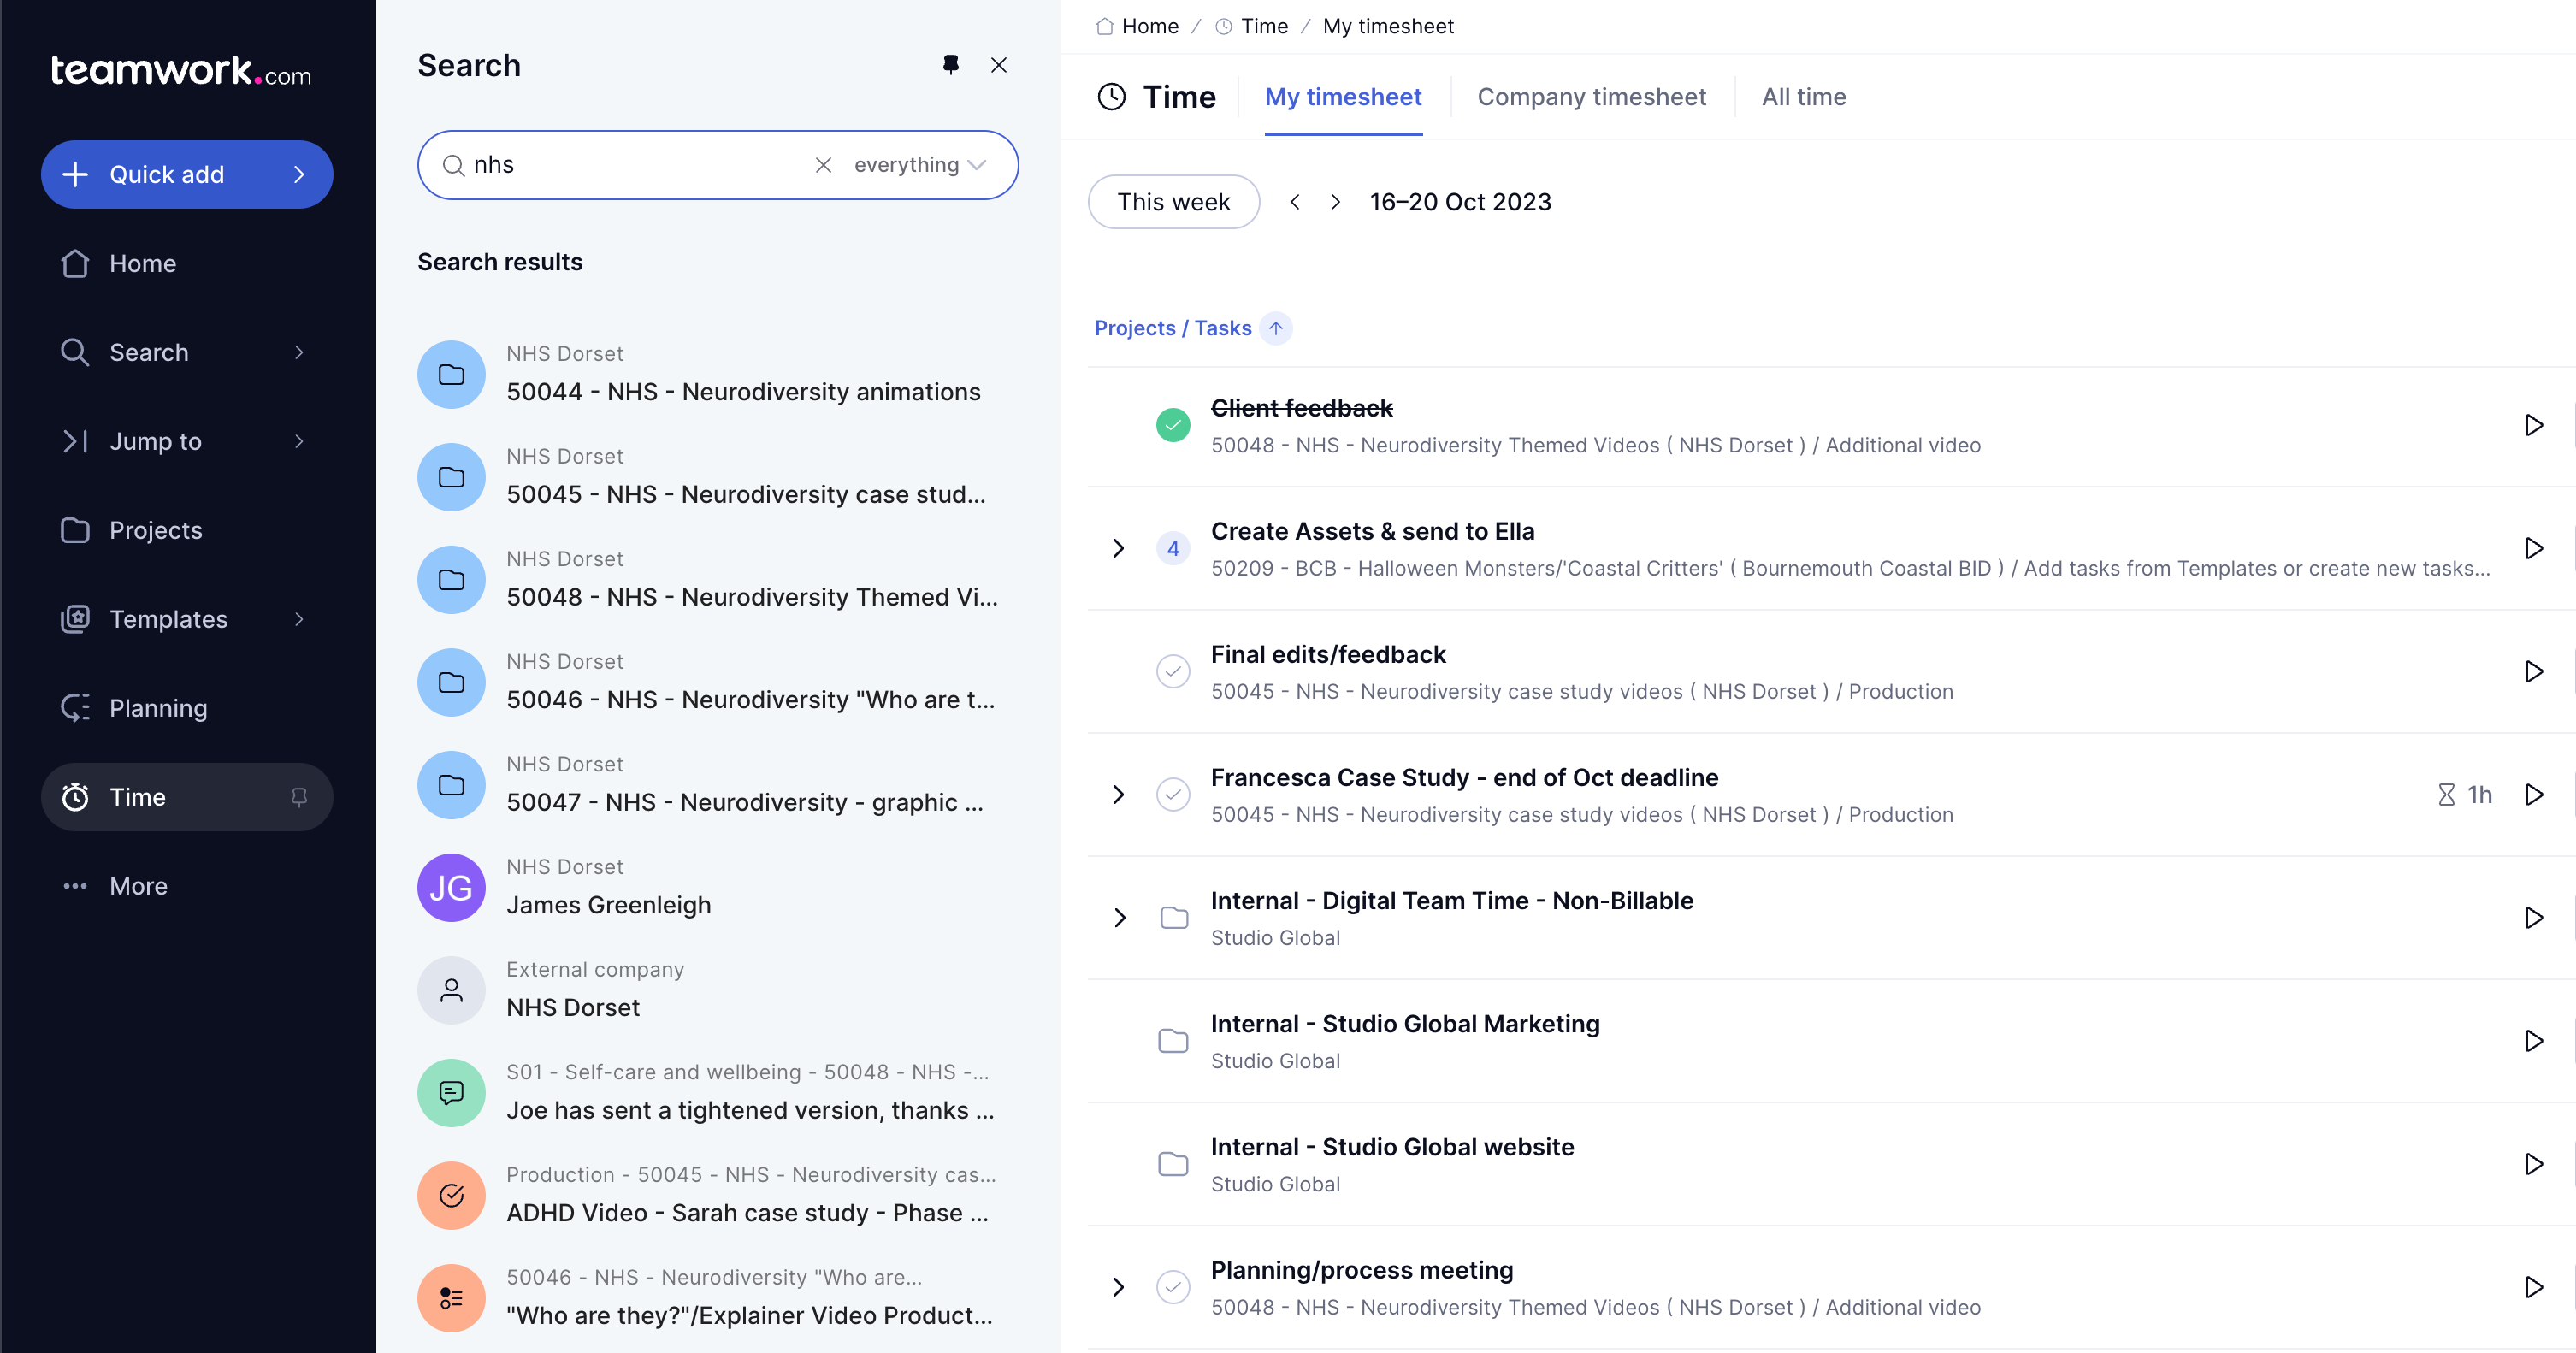Toggle Projects / Tasks sort direction arrow
This screenshot has height=1353, width=2576.
click(x=1276, y=328)
